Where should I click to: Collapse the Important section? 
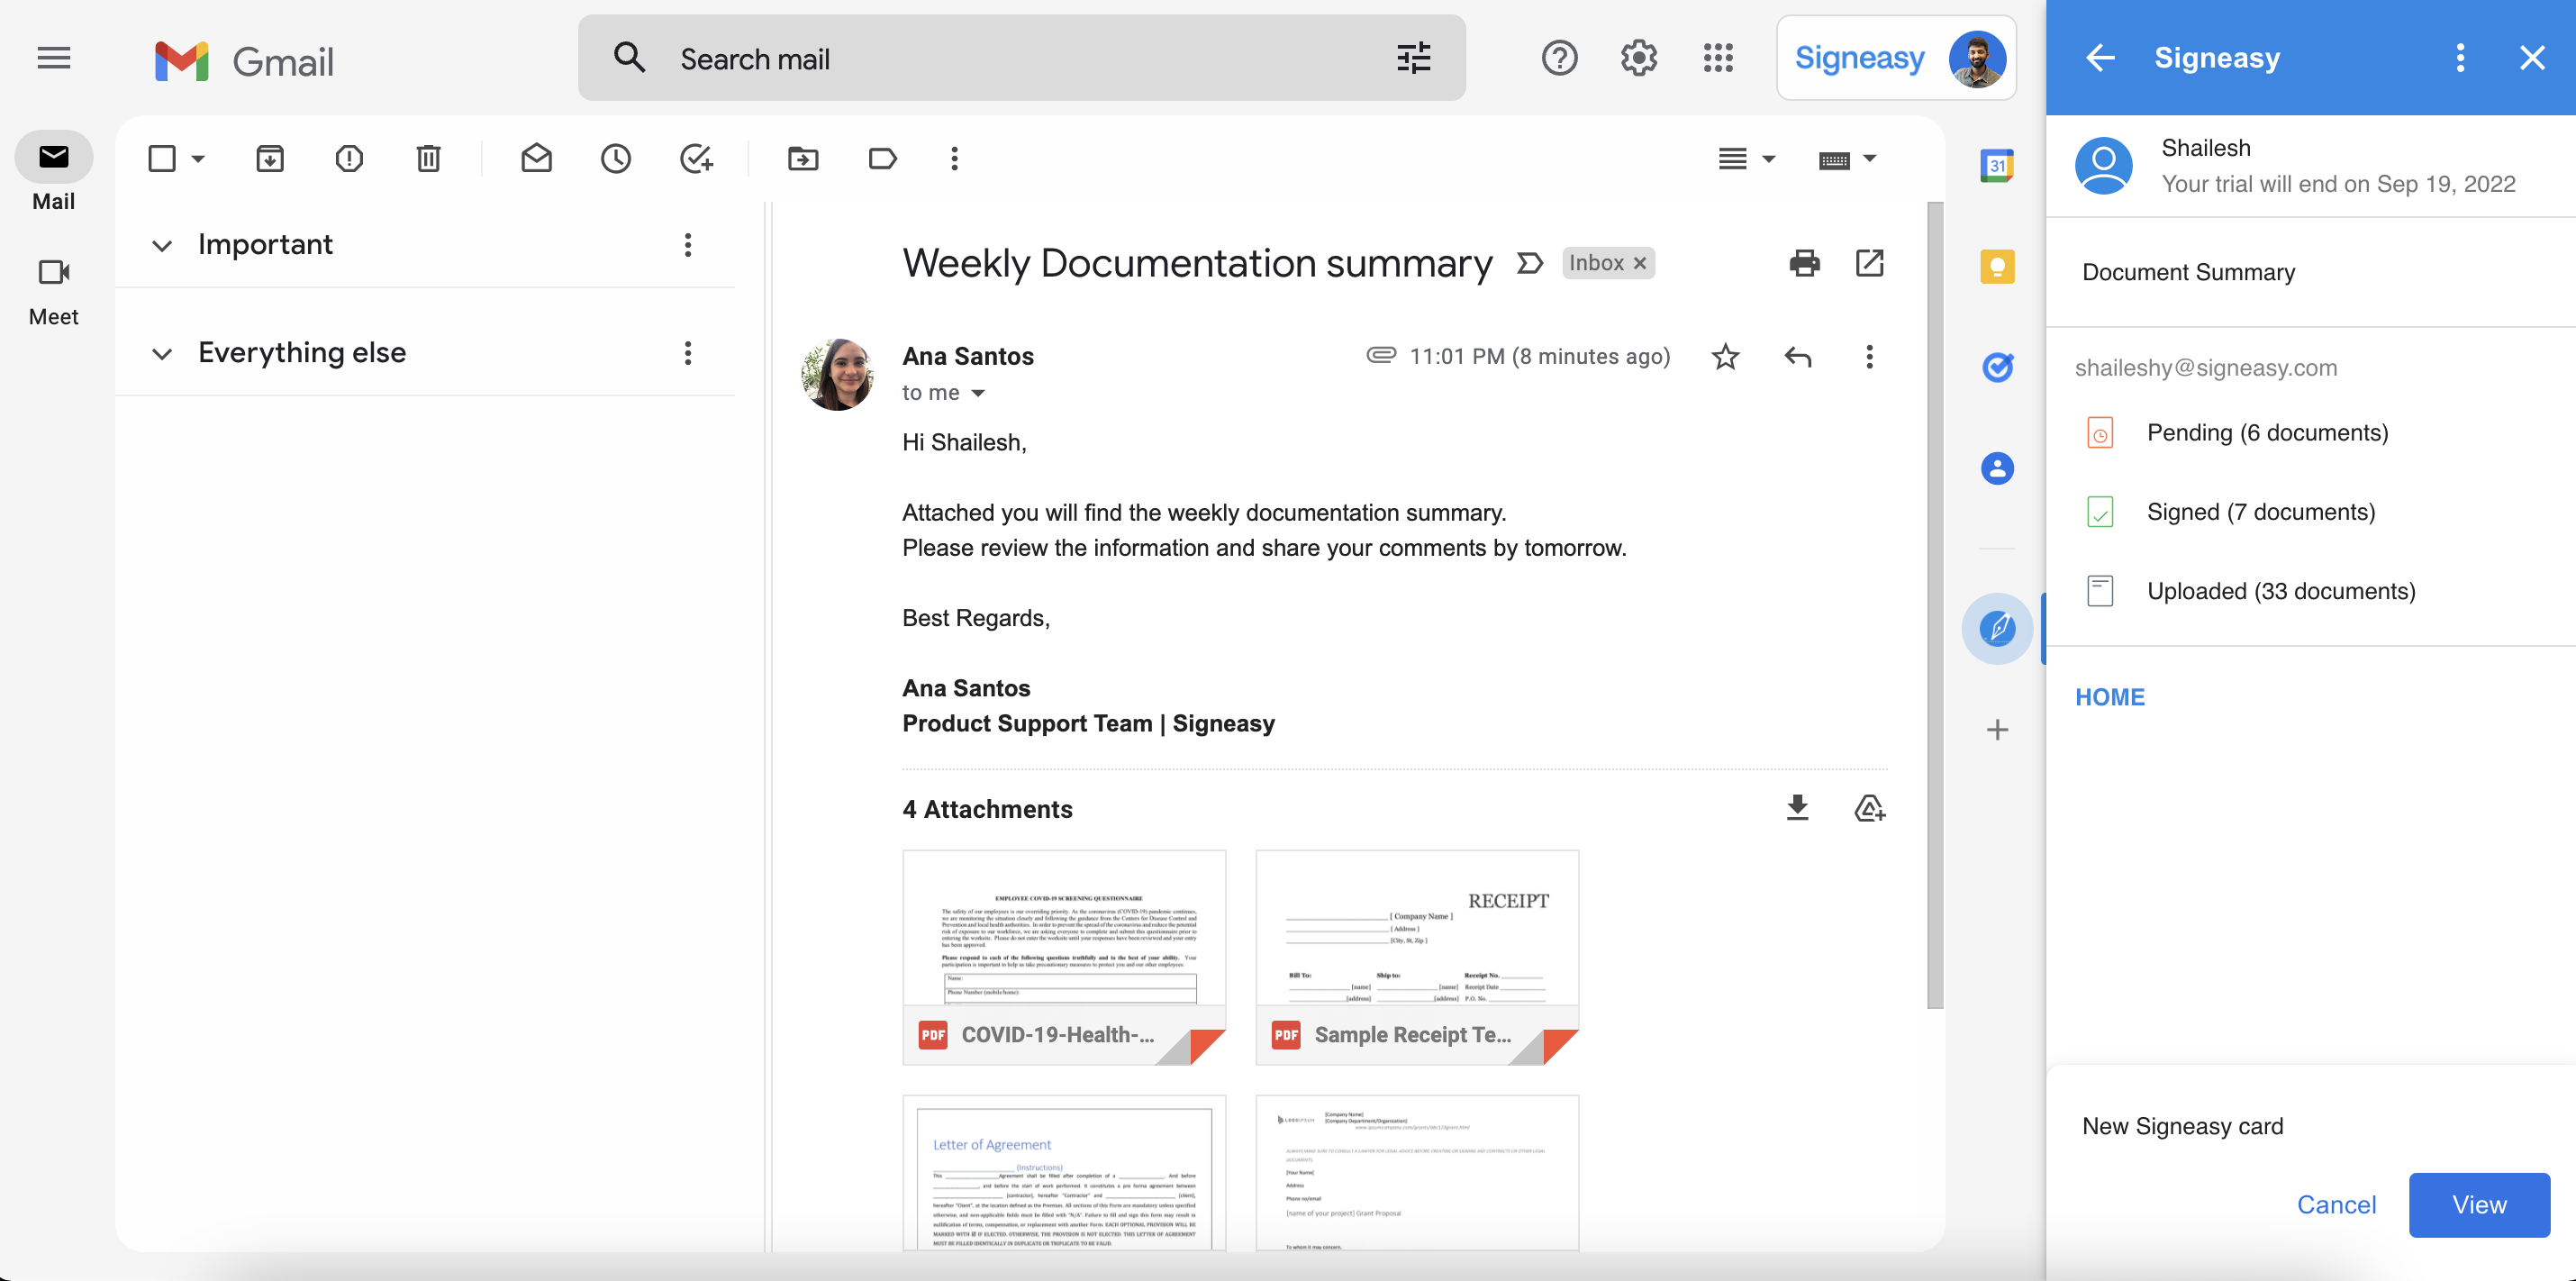[162, 246]
